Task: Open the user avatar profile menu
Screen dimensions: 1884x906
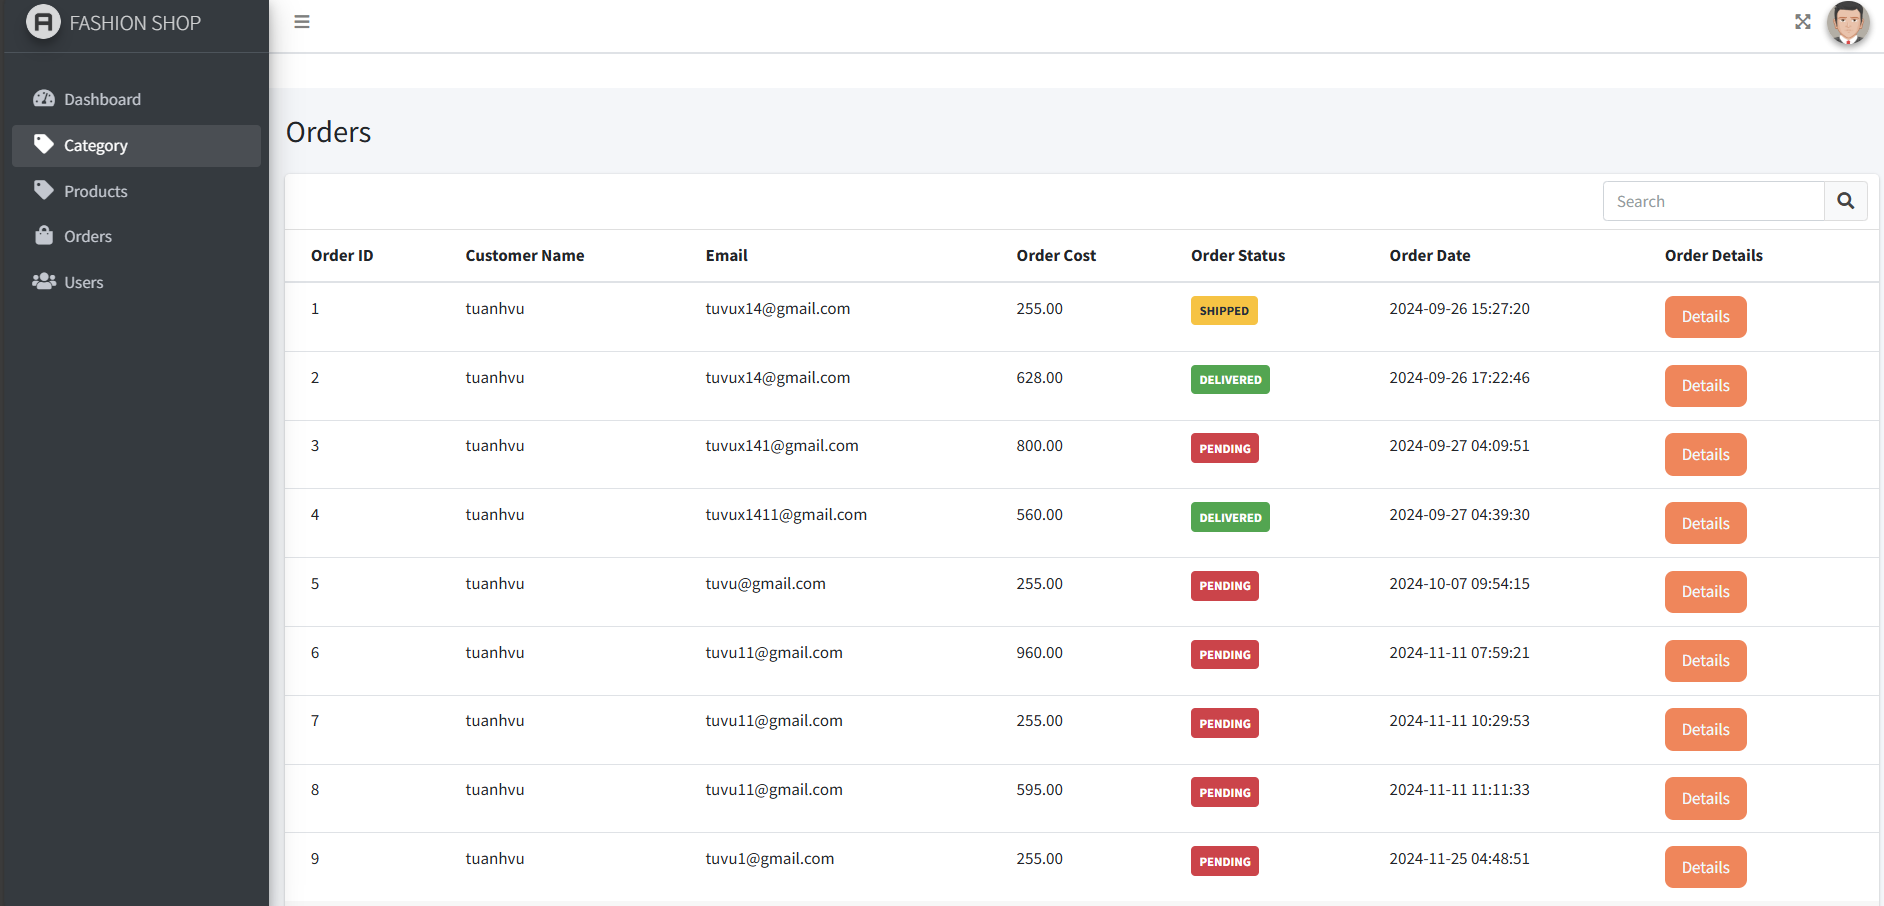Action: (x=1848, y=23)
